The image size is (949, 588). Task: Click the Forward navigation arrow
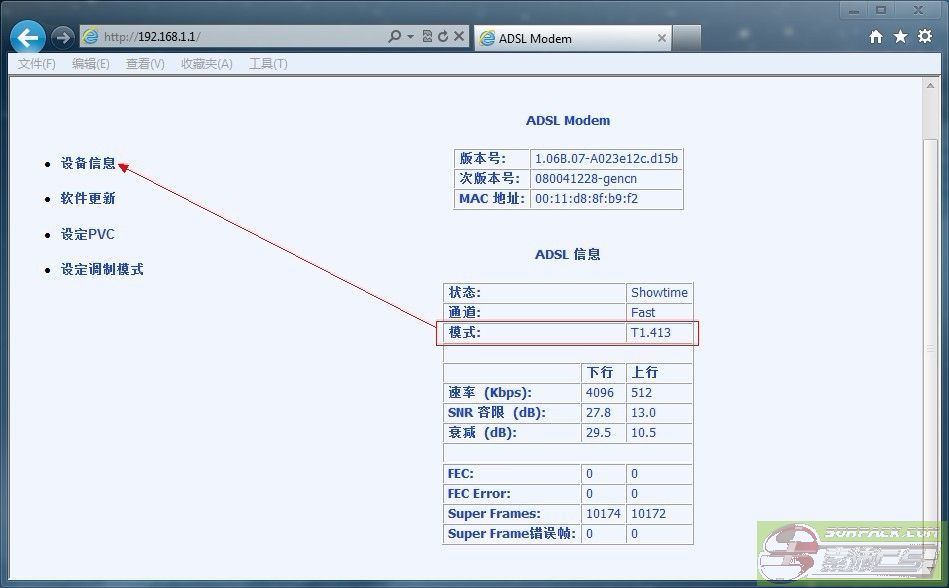(62, 37)
